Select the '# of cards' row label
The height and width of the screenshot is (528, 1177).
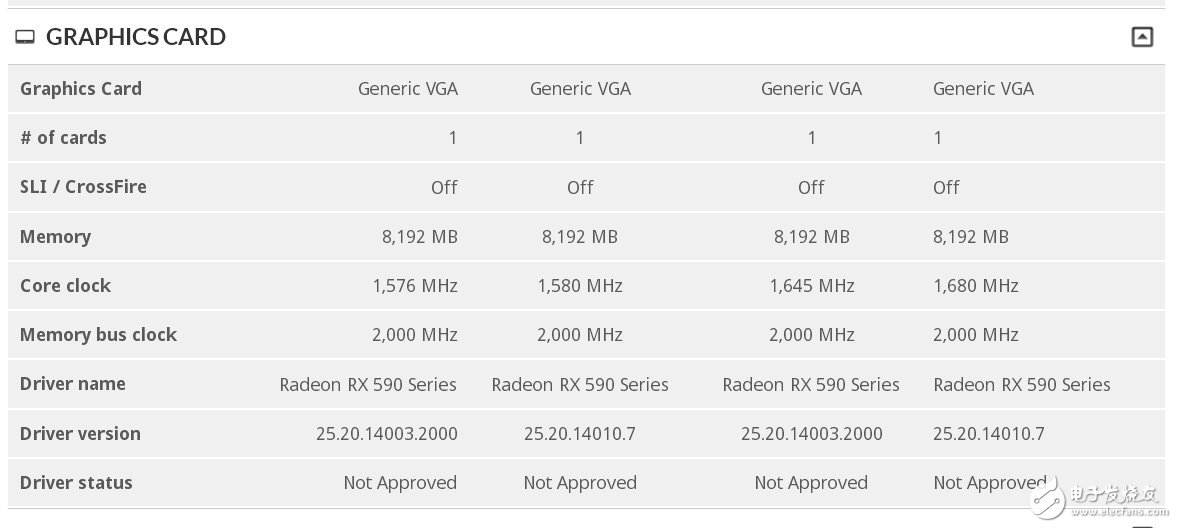pos(63,138)
